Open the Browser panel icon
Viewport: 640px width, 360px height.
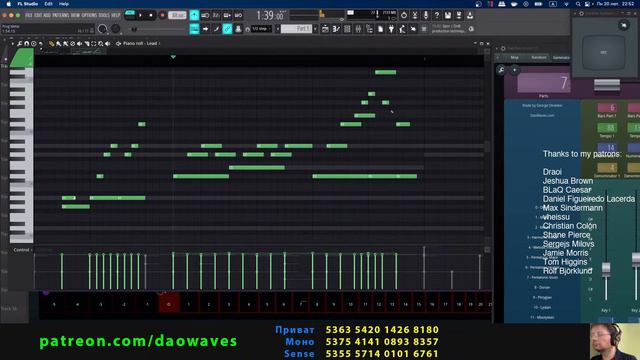point(369,29)
